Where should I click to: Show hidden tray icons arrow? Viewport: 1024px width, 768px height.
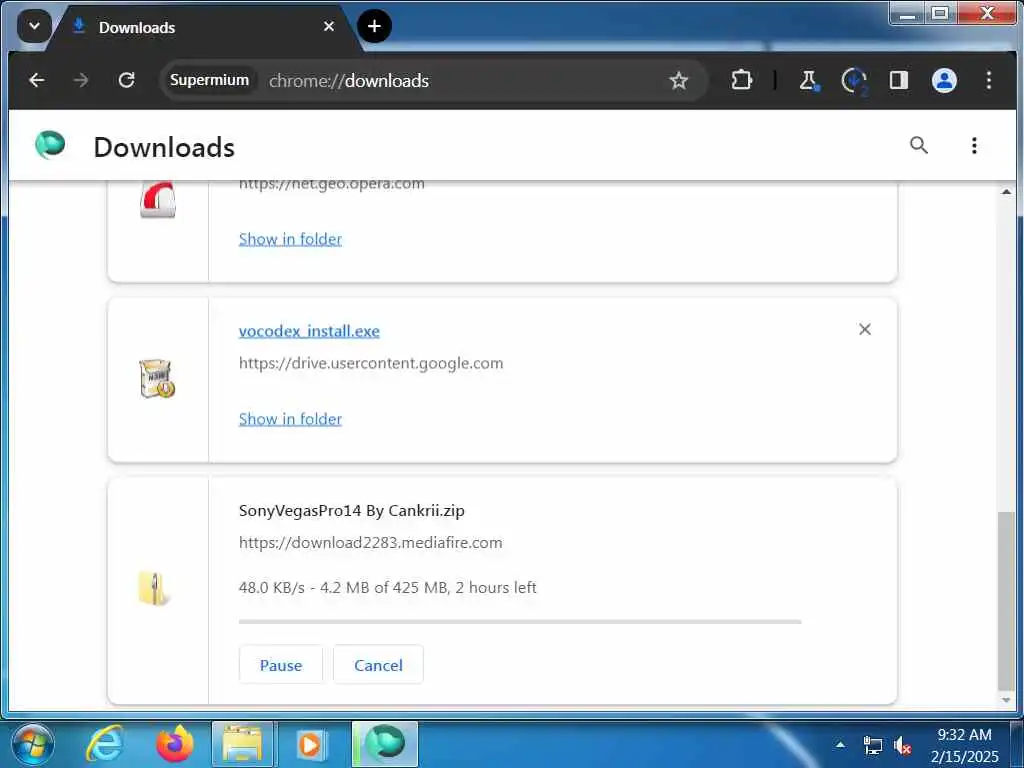pyautogui.click(x=840, y=745)
